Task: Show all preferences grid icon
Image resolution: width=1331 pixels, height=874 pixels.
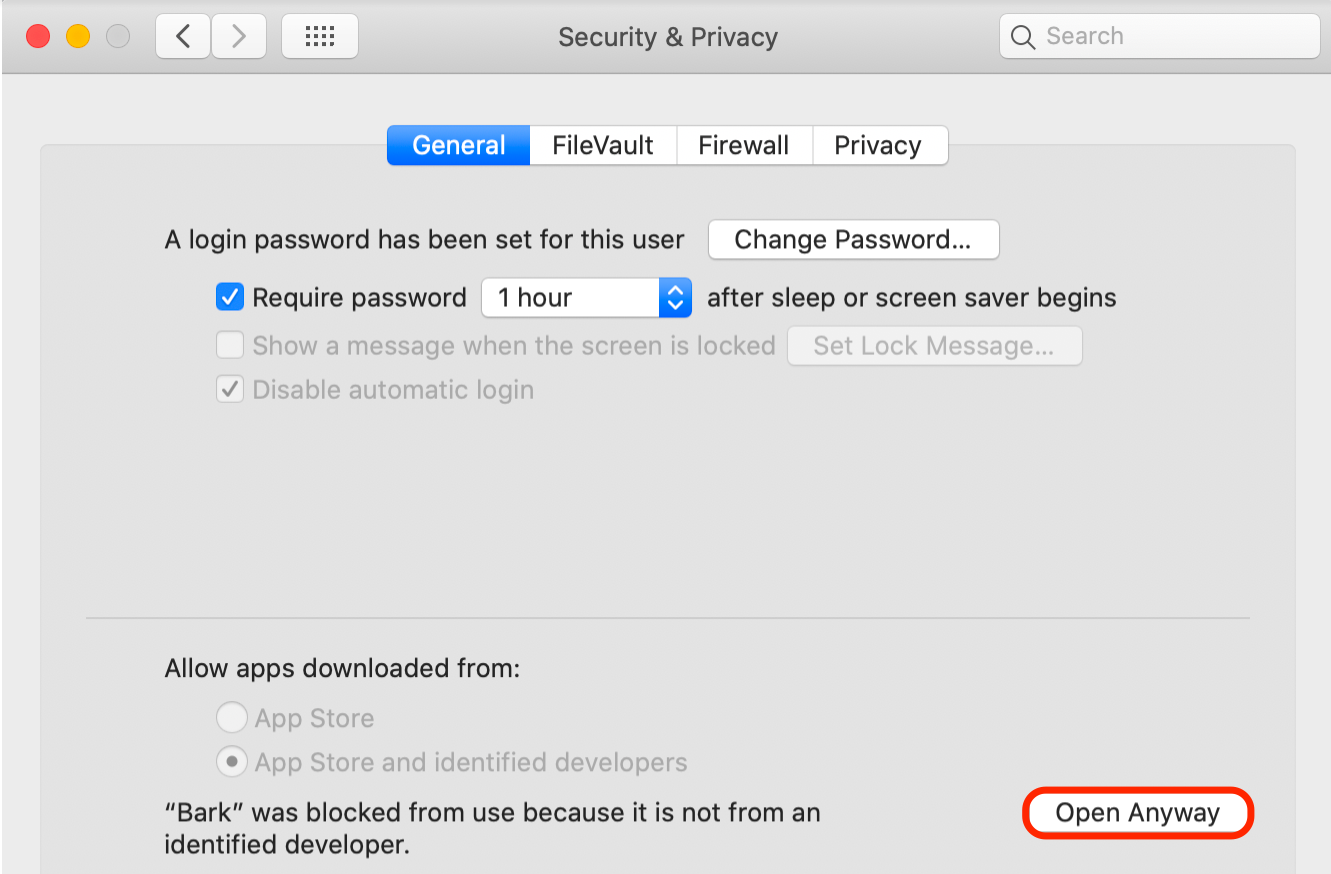Action: point(319,37)
